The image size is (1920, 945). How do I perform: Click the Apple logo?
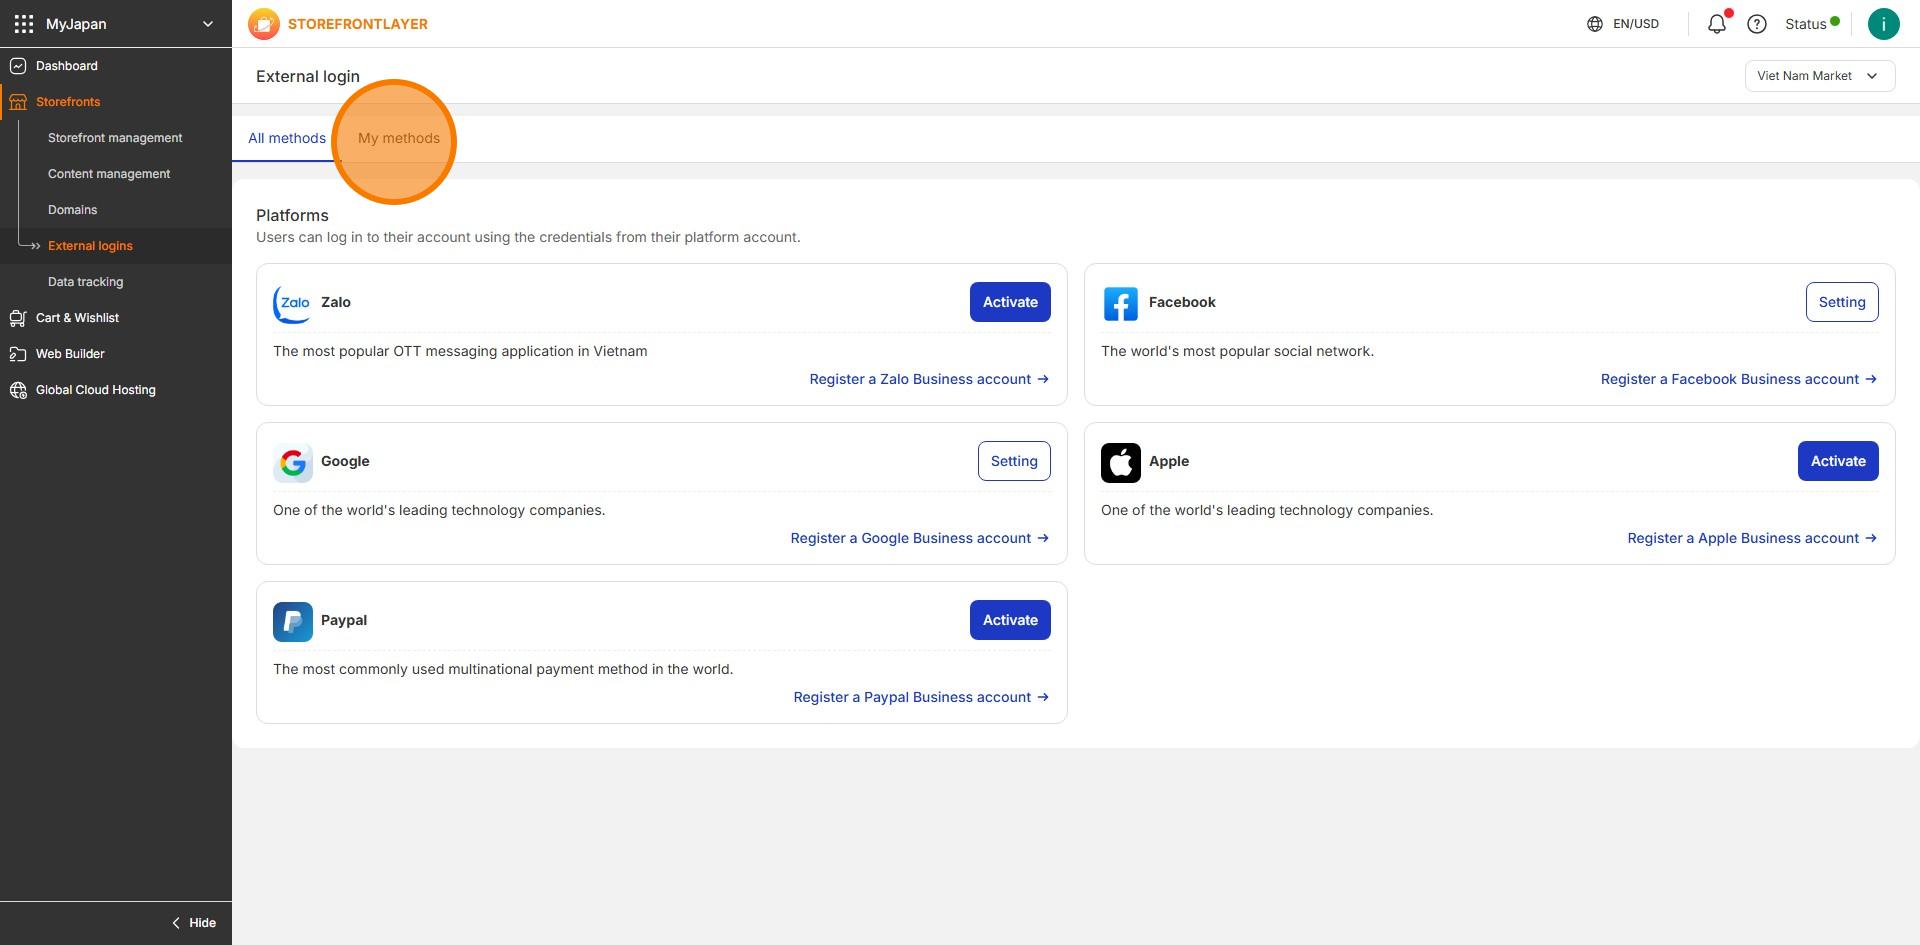tap(1121, 462)
